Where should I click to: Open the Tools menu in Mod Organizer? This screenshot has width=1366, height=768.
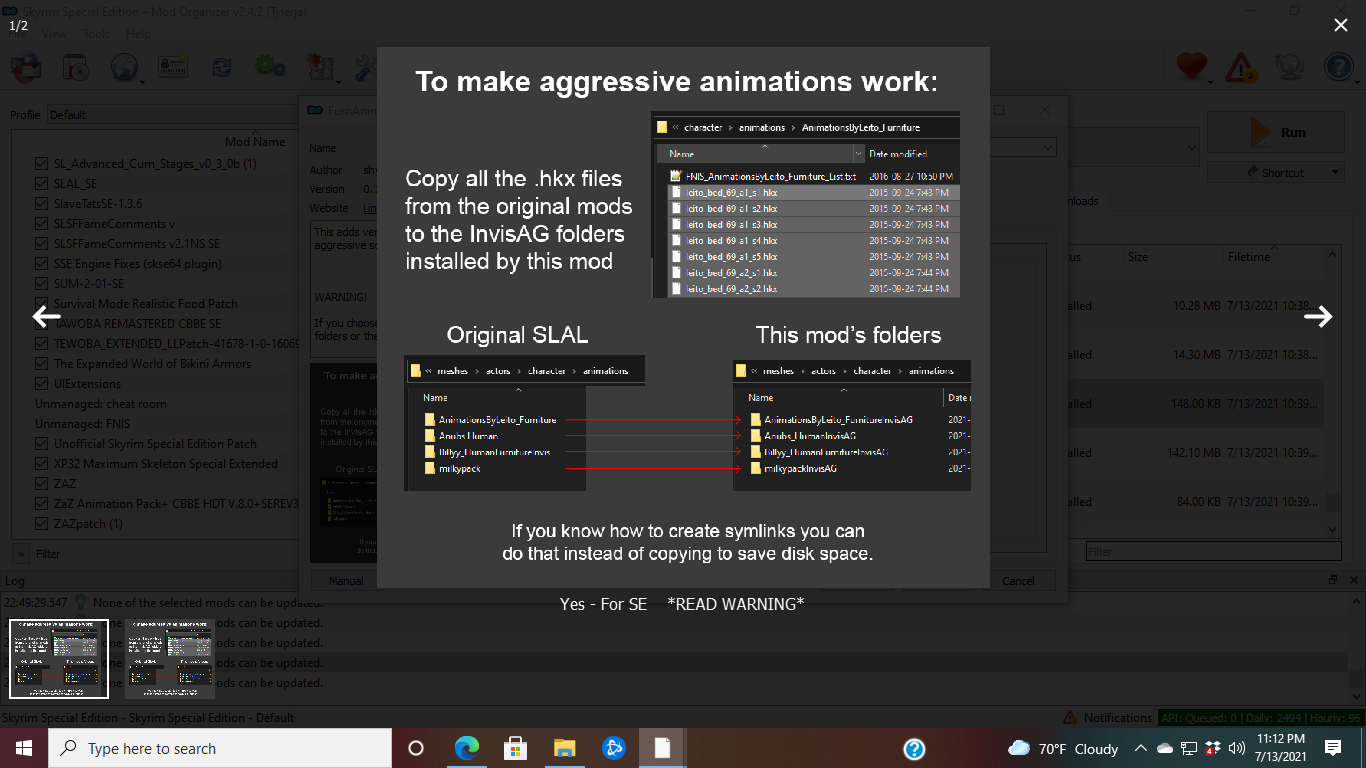click(96, 34)
